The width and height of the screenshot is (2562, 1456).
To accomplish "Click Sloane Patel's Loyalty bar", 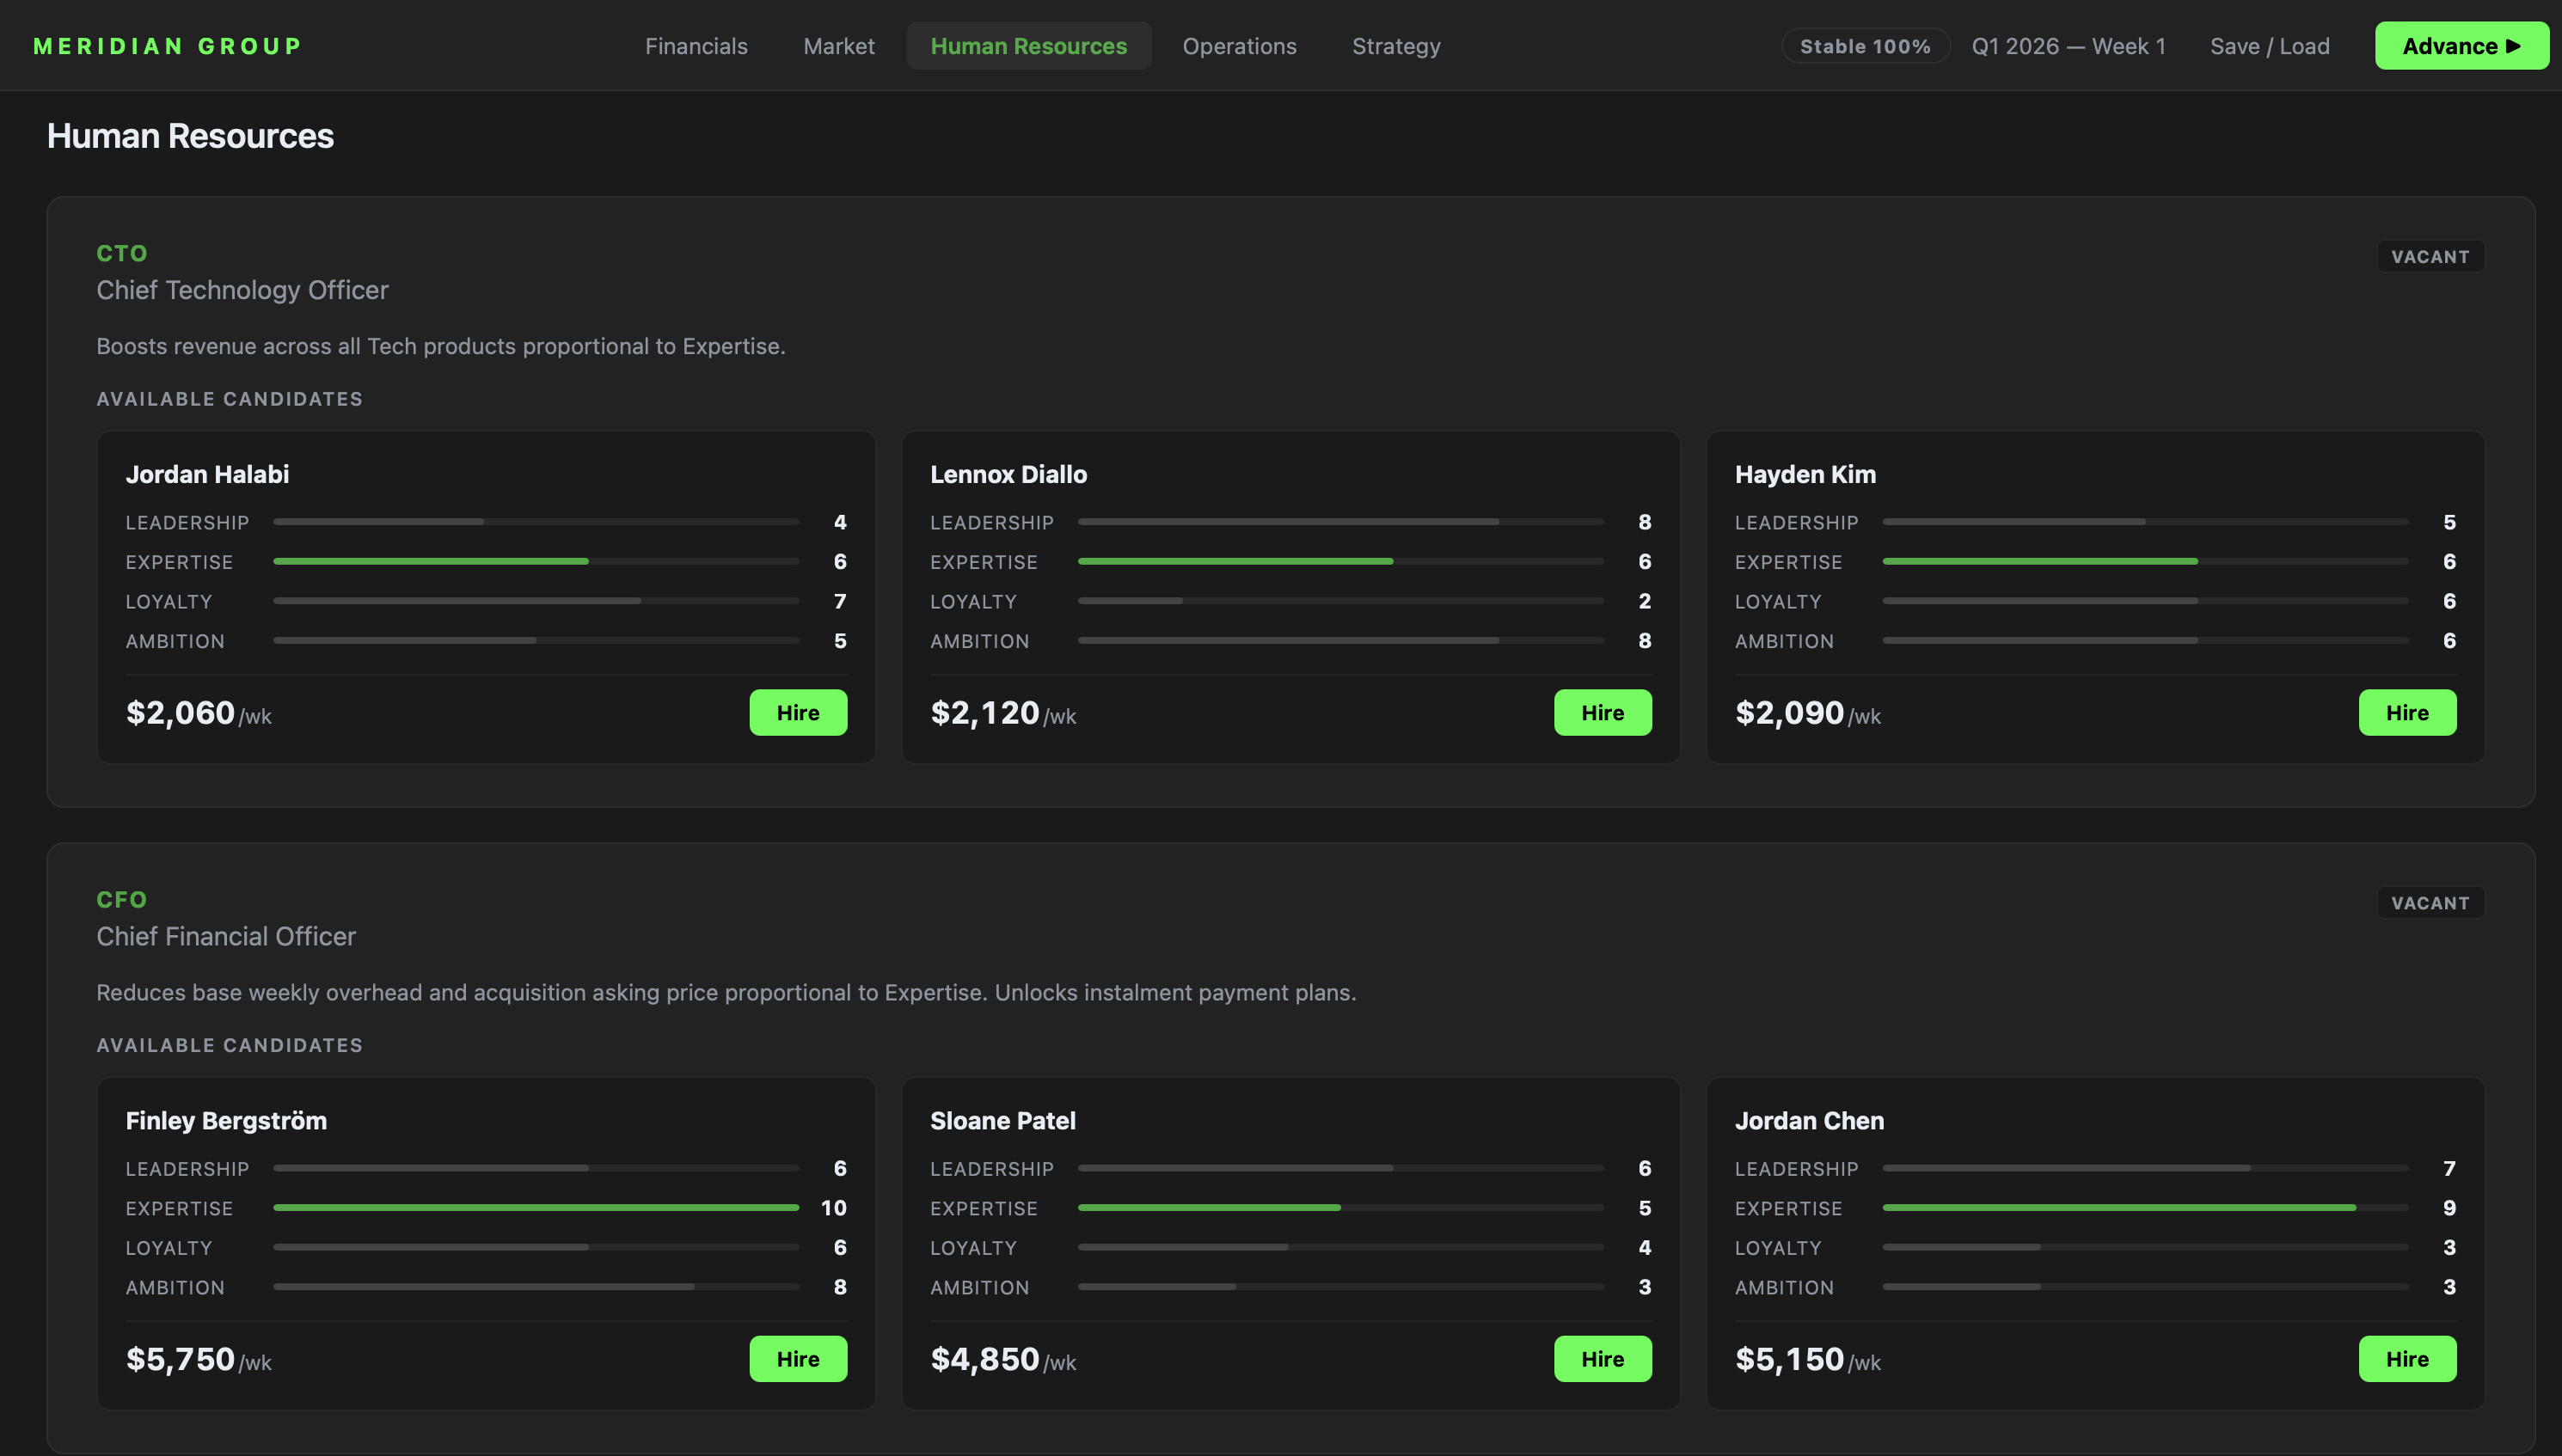I will tap(1340, 1247).
